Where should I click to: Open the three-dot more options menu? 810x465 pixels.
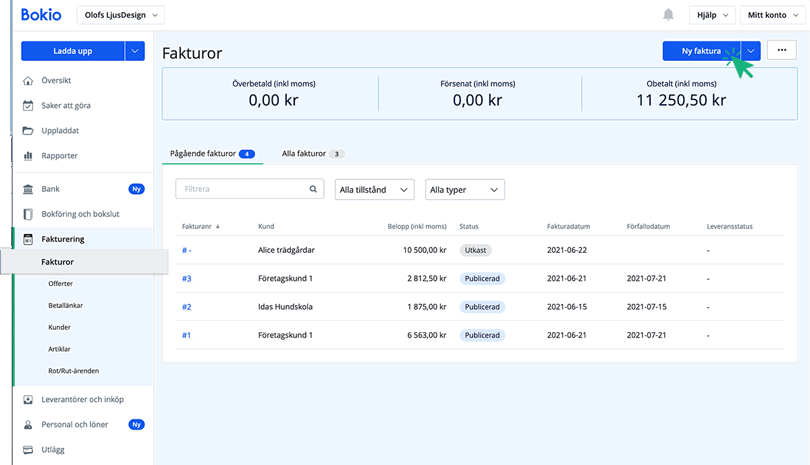(782, 51)
